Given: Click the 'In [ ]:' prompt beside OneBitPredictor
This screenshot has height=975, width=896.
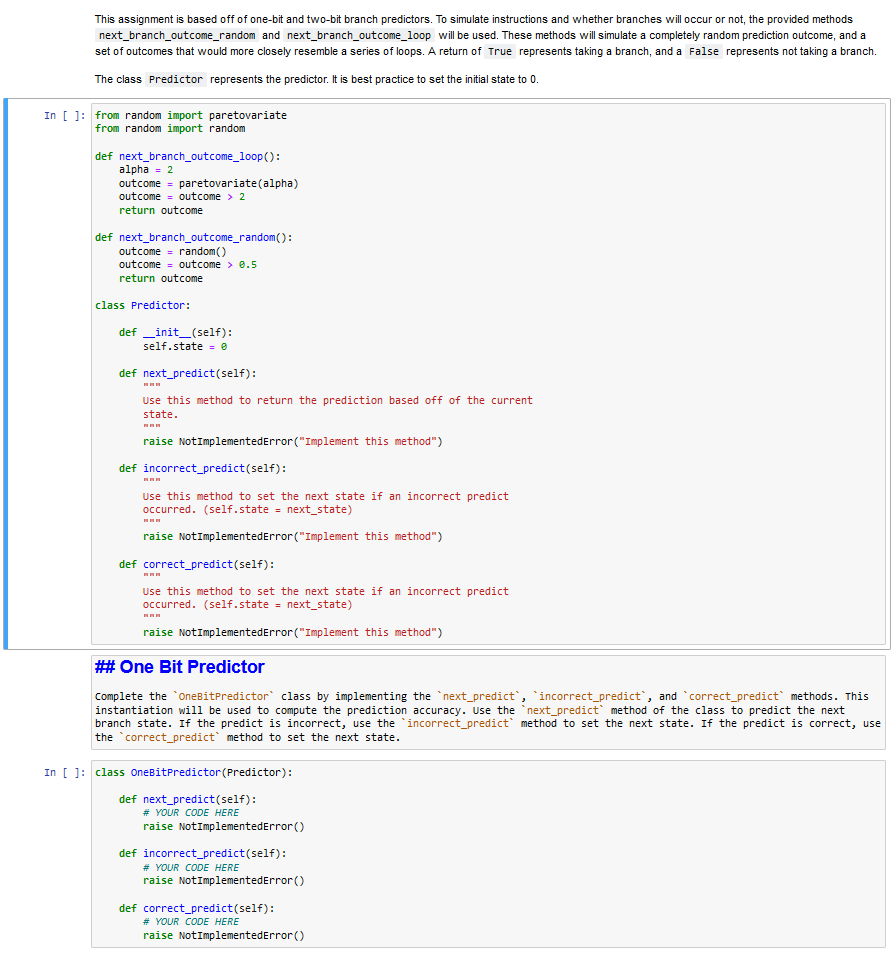Looking at the screenshot, I should pos(65,772).
